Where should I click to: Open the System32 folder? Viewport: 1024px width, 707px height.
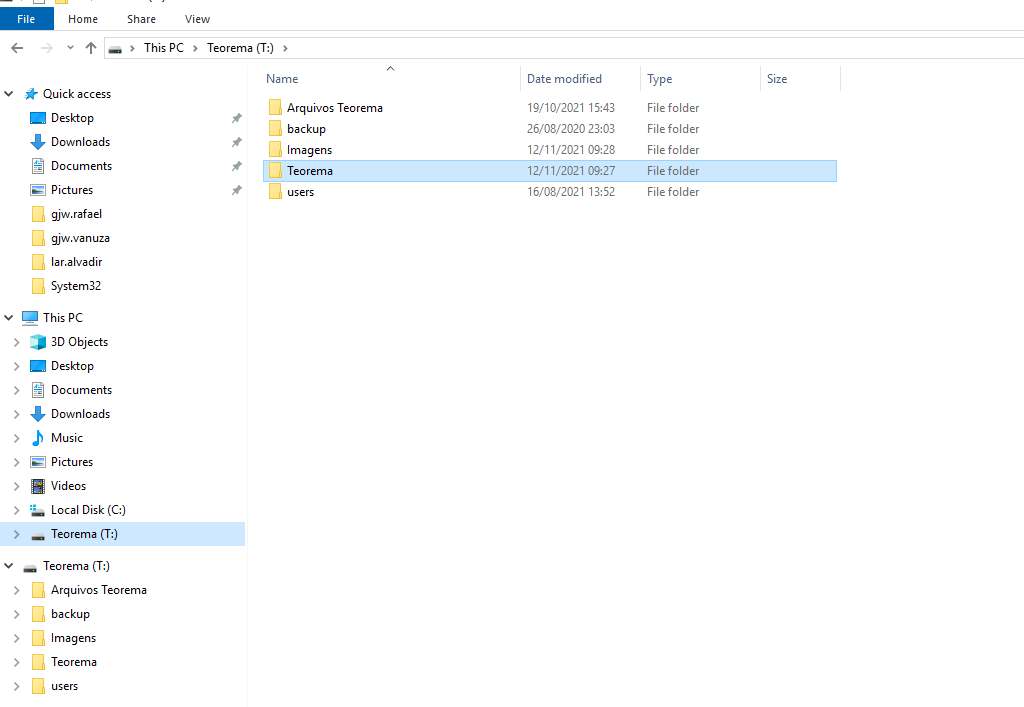click(x=76, y=286)
